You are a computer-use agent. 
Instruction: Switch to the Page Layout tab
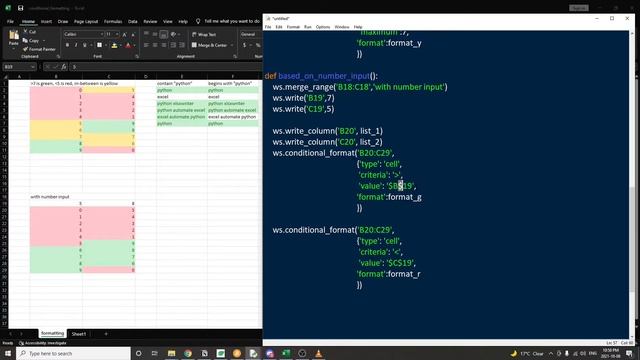coord(86,21)
